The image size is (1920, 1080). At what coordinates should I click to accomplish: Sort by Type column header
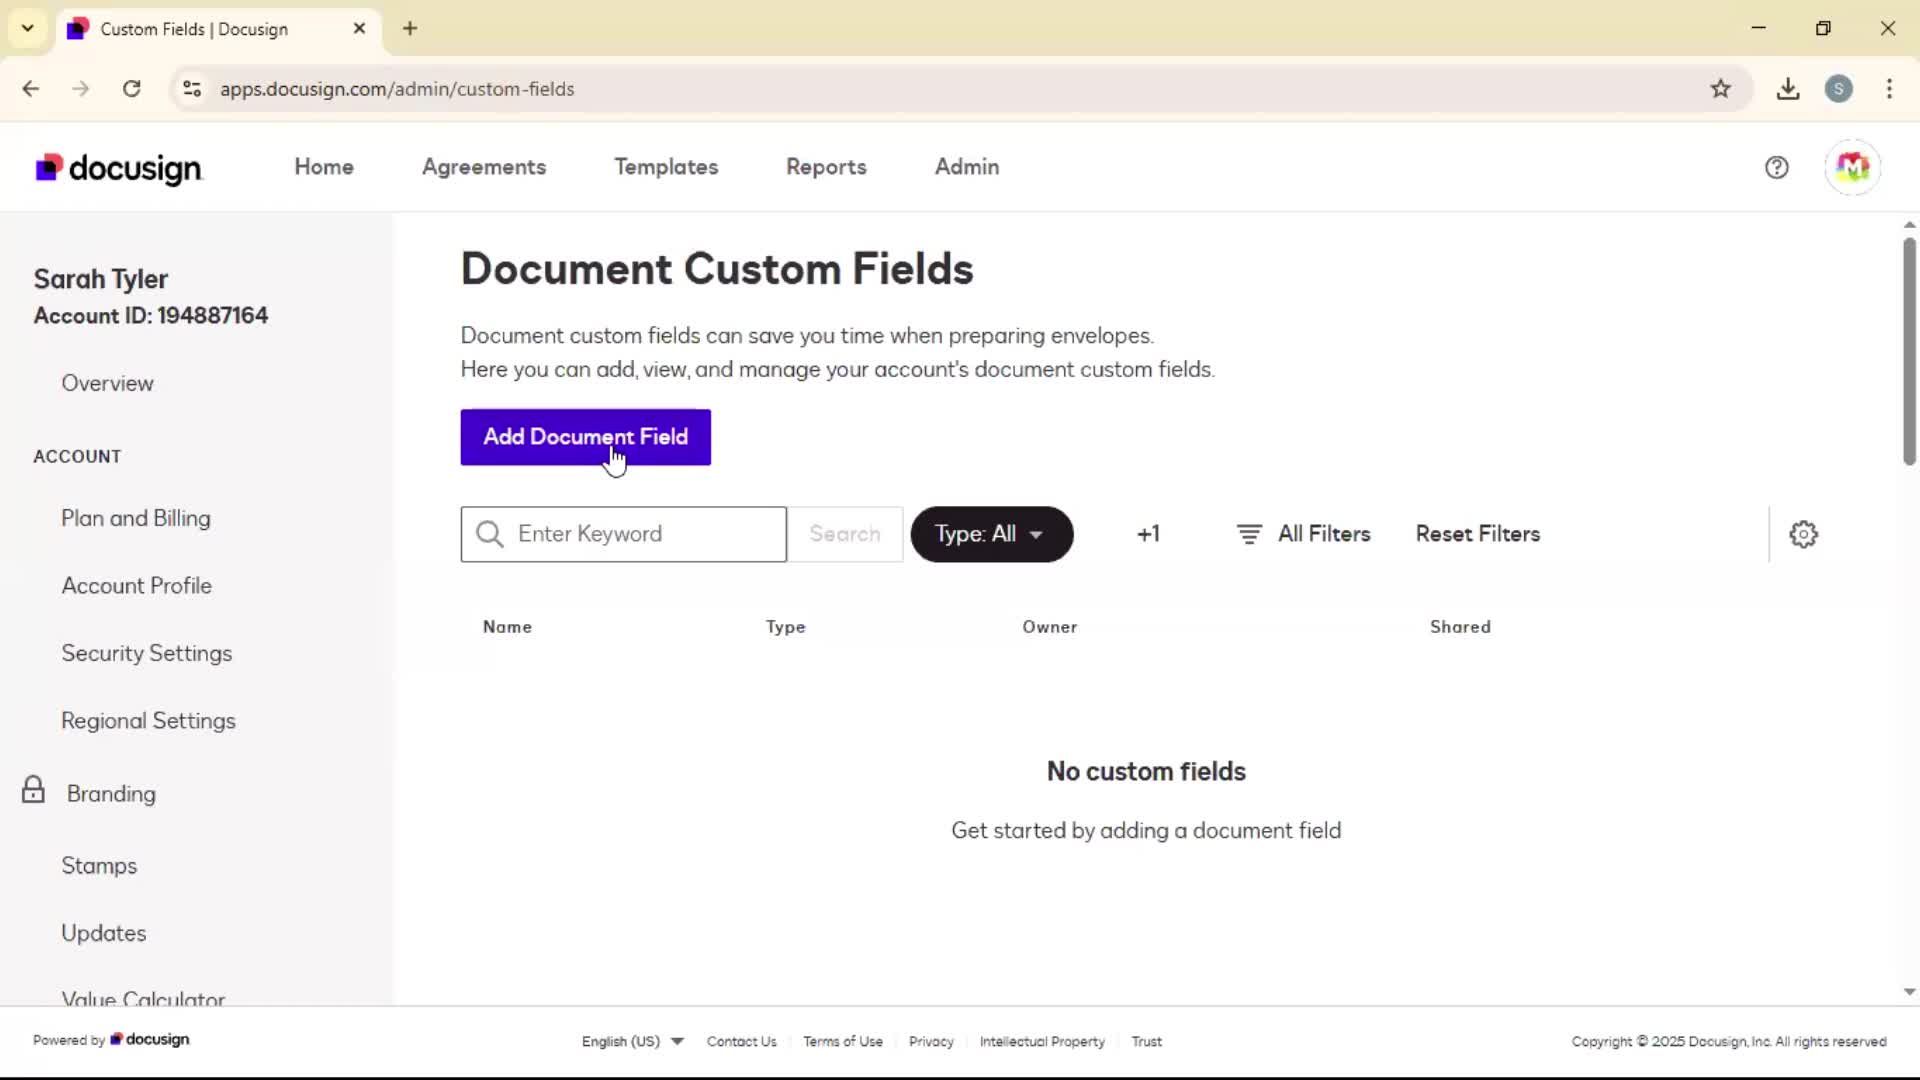coord(785,627)
